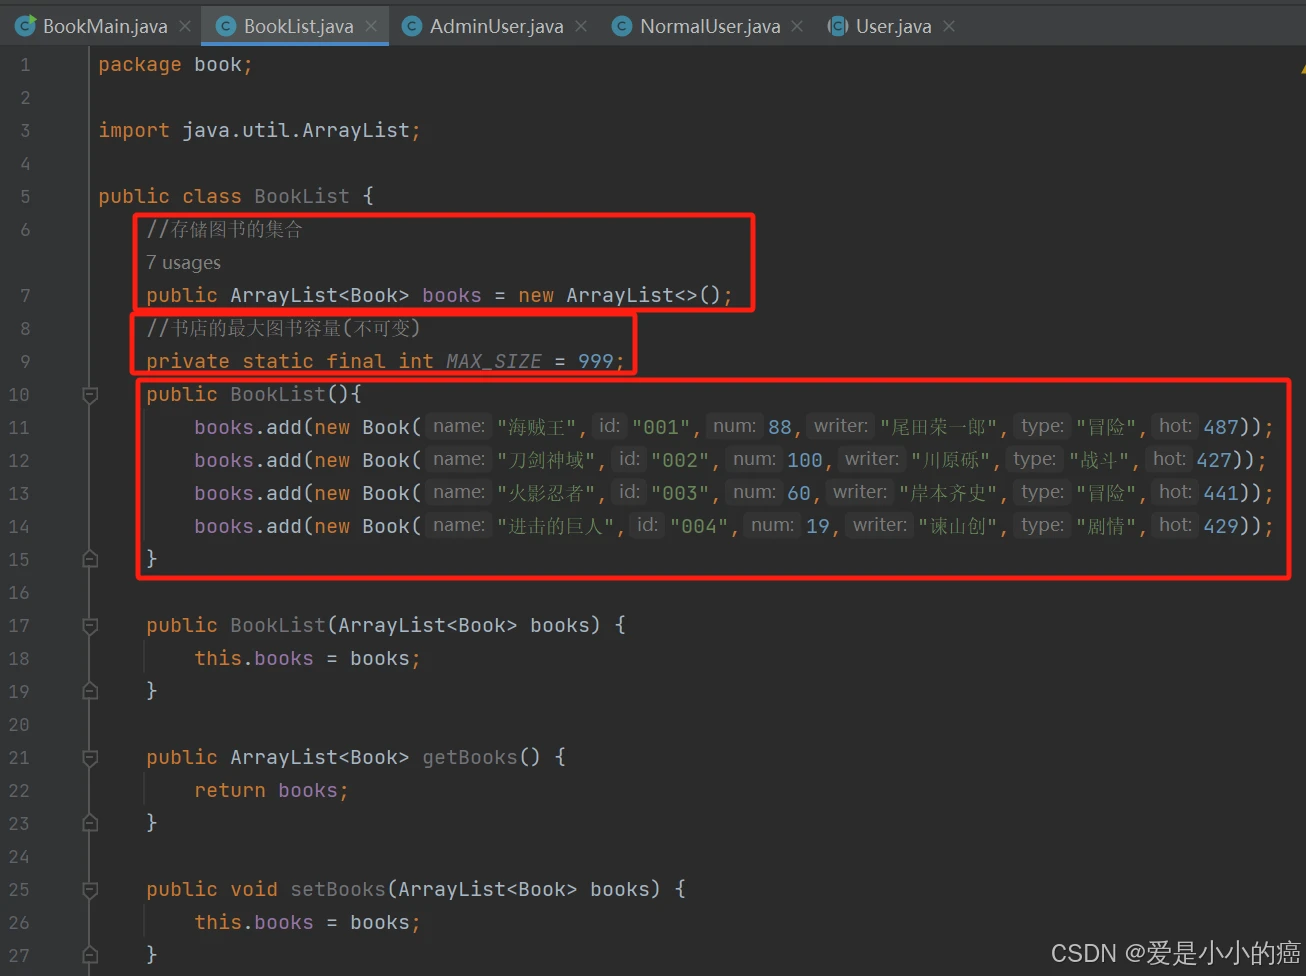1306x976 pixels.
Task: Click line number 21 in the gutter
Action: (19, 758)
